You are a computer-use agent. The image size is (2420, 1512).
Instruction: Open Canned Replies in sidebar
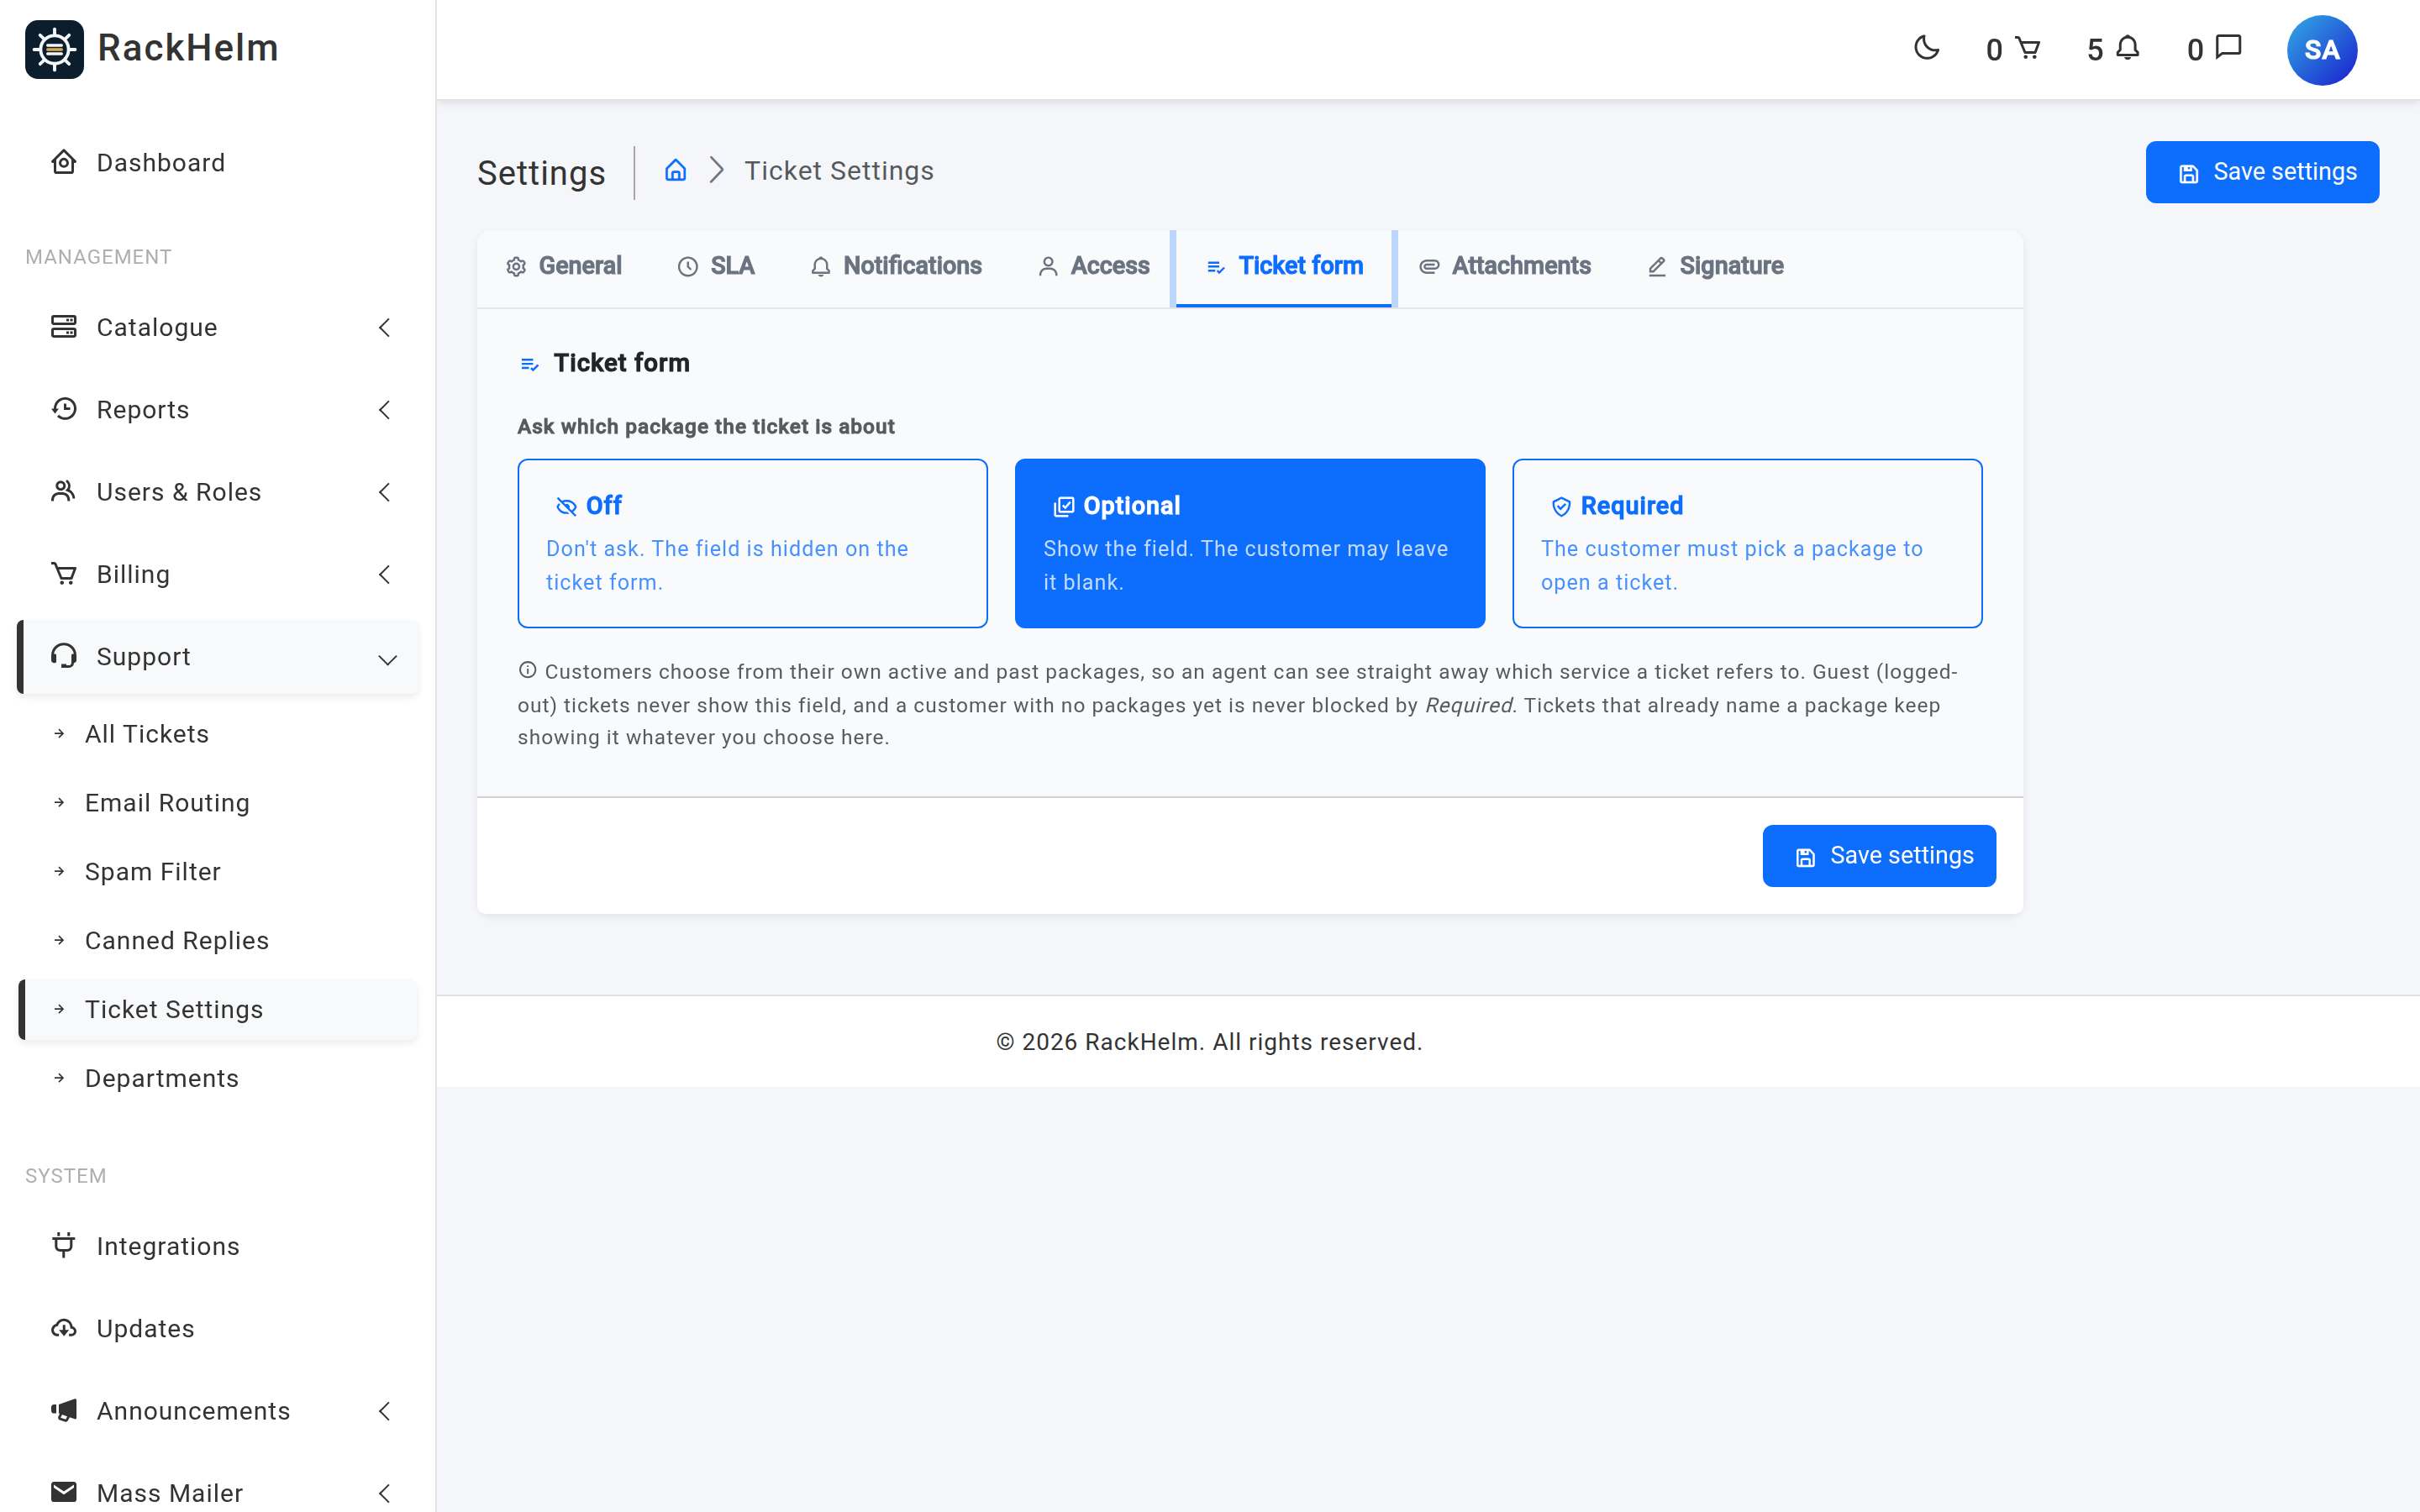177,941
